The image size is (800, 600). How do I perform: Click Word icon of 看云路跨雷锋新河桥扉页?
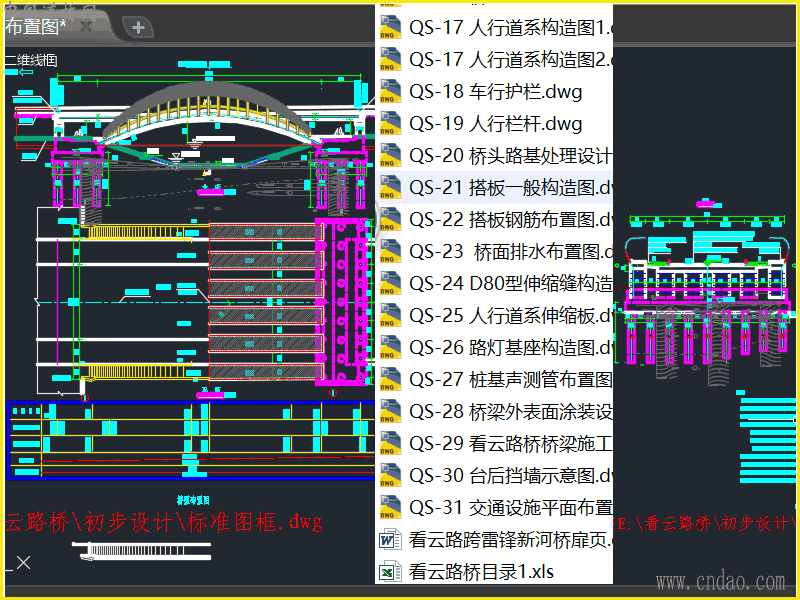(x=390, y=540)
